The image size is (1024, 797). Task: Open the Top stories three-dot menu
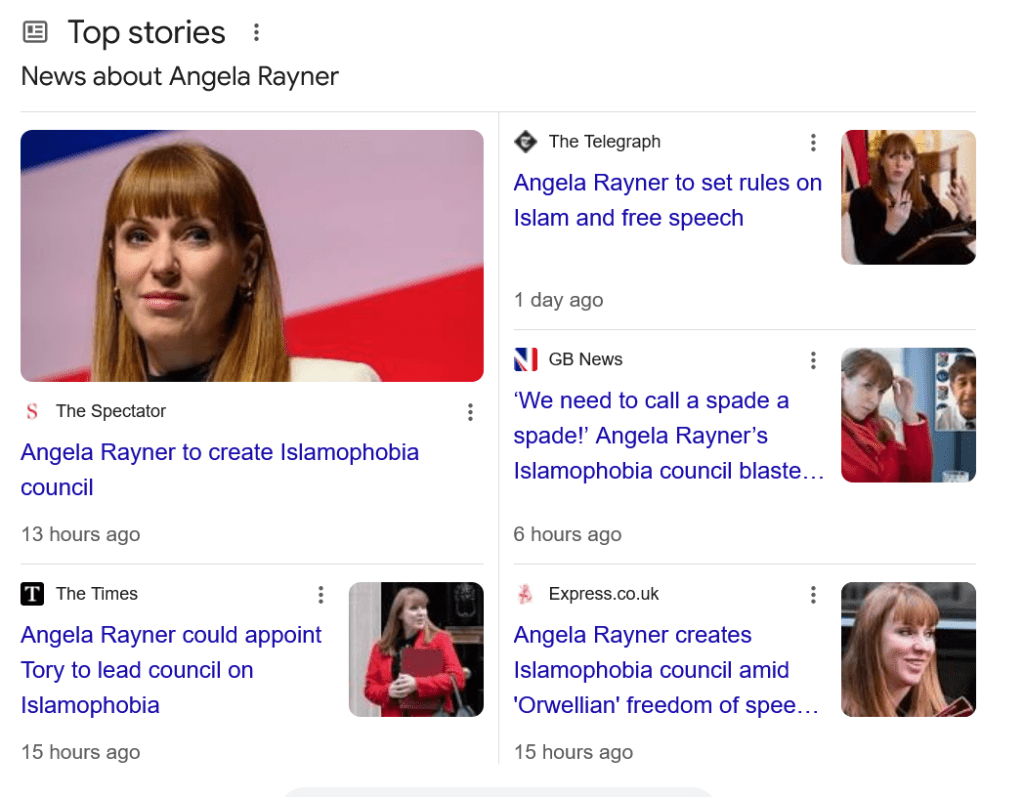[x=256, y=32]
